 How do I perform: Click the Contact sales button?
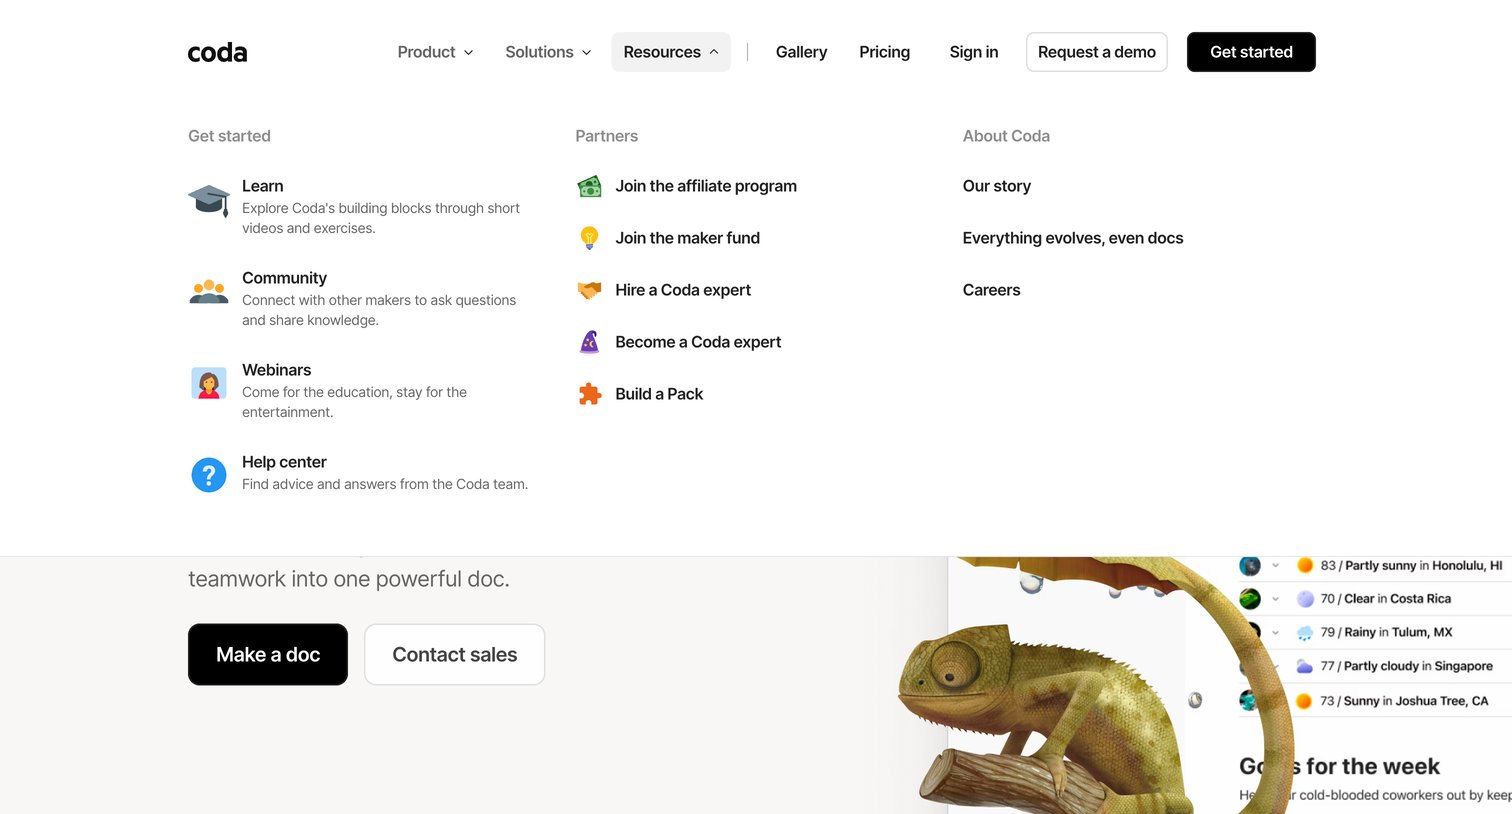[x=455, y=655]
